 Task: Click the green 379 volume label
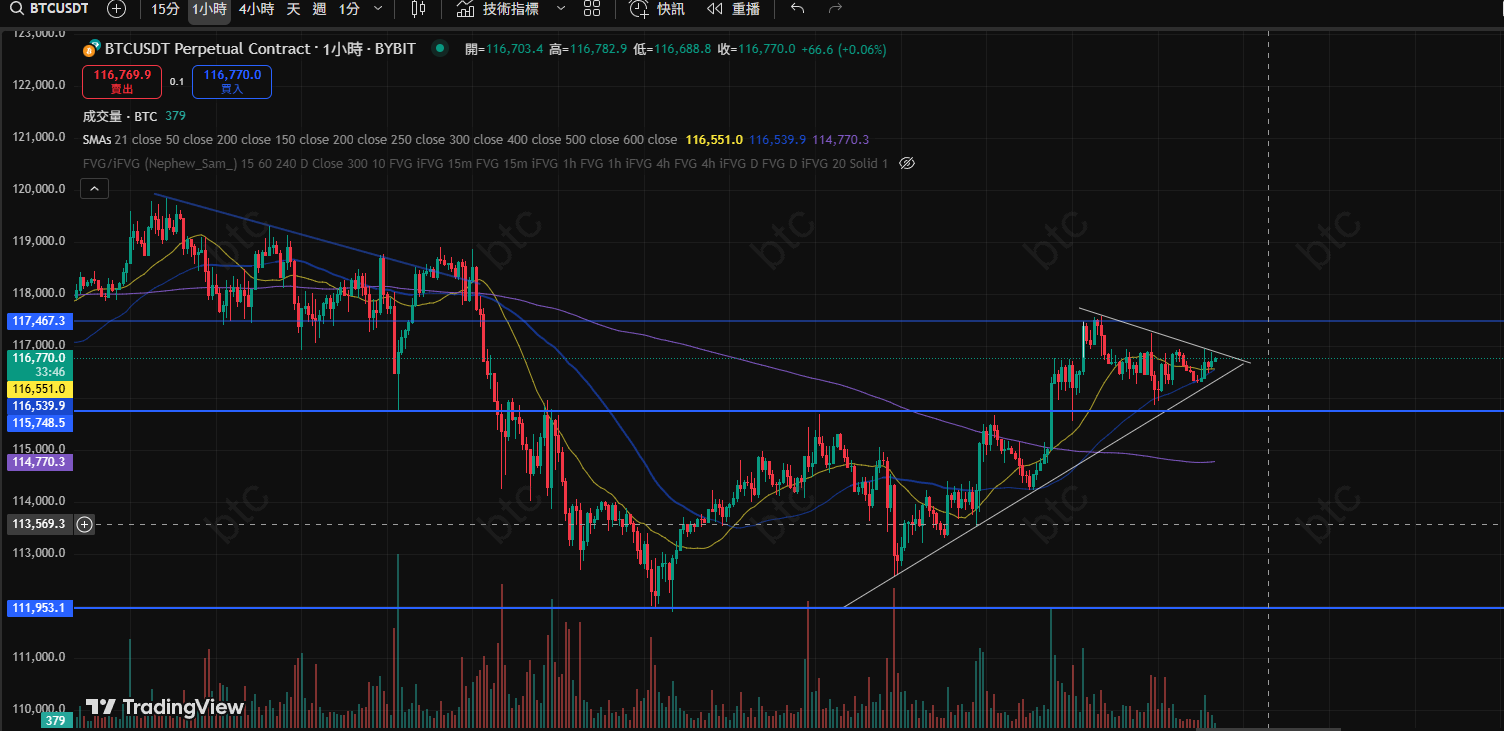point(55,721)
